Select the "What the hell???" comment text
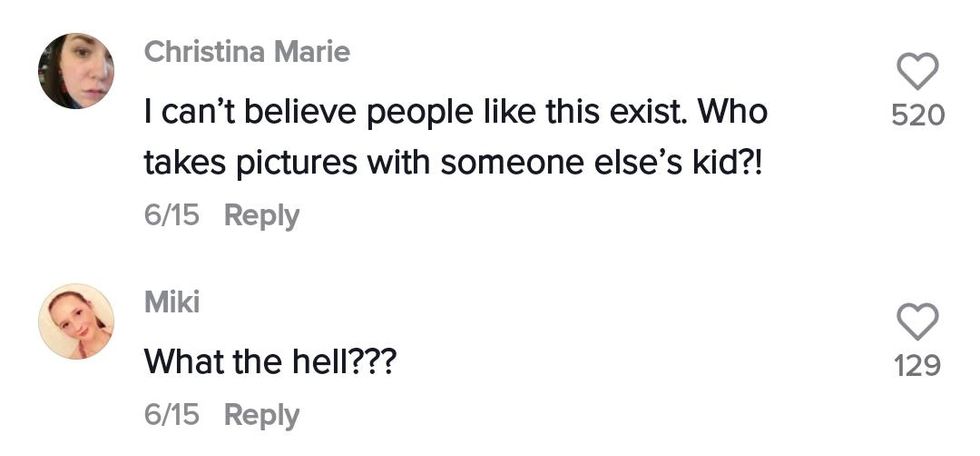This screenshot has width=980, height=456. (x=271, y=360)
